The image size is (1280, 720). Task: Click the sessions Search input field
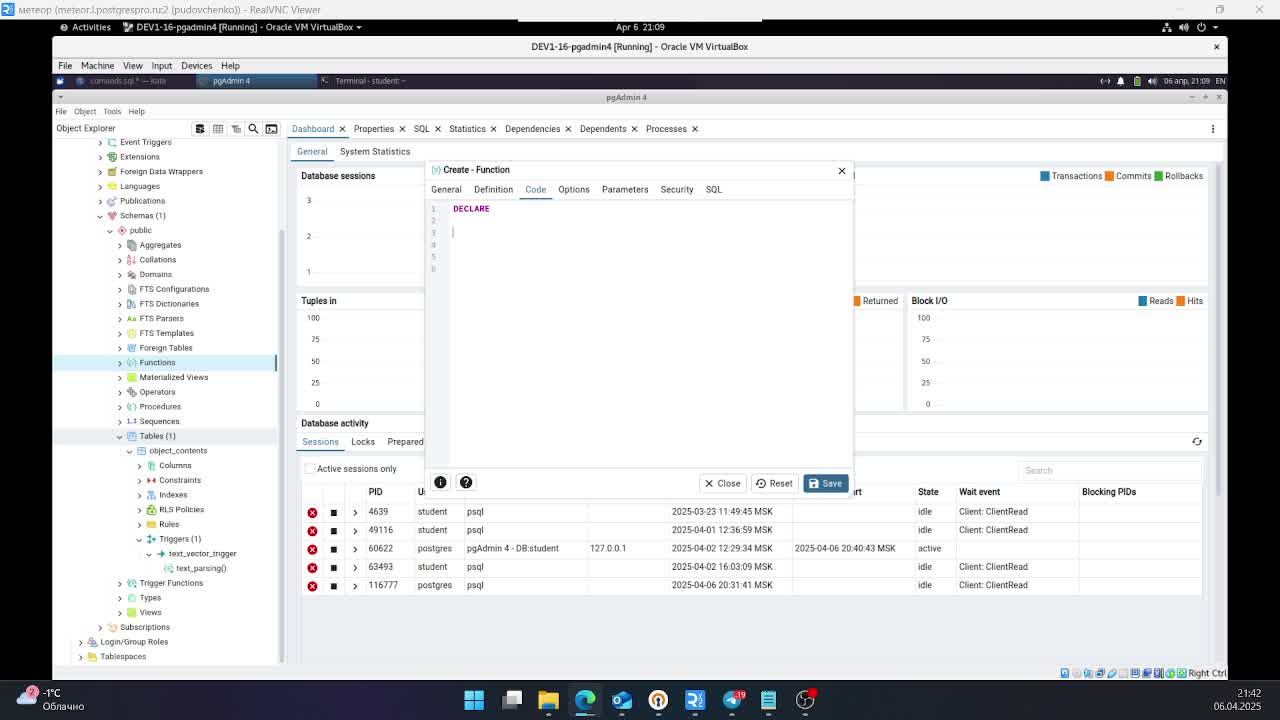[1110, 470]
